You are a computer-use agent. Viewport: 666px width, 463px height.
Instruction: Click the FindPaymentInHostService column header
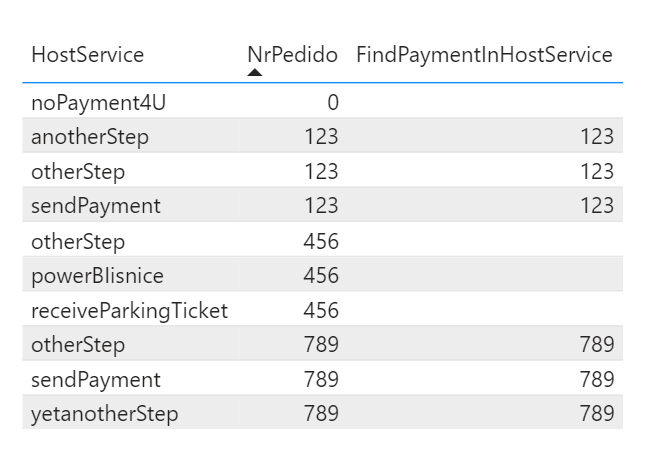pos(484,55)
